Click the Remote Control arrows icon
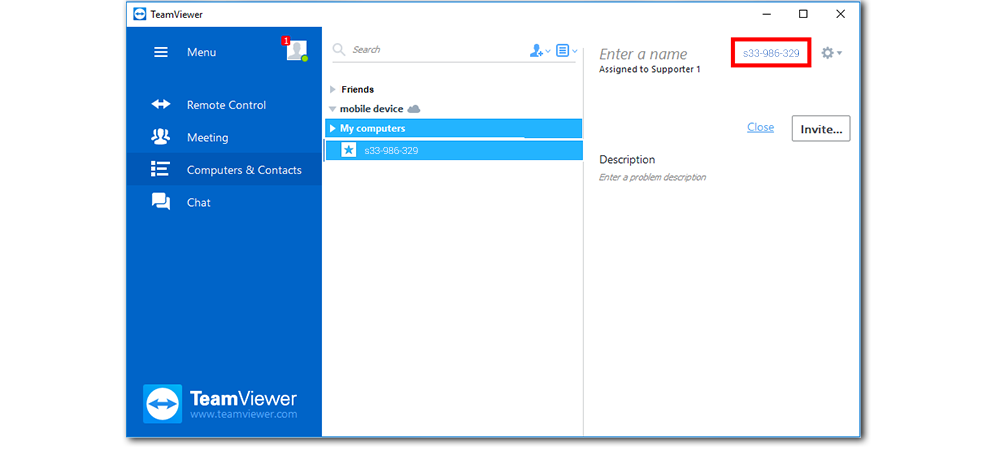Viewport: 986px width, 450px height. click(x=161, y=104)
